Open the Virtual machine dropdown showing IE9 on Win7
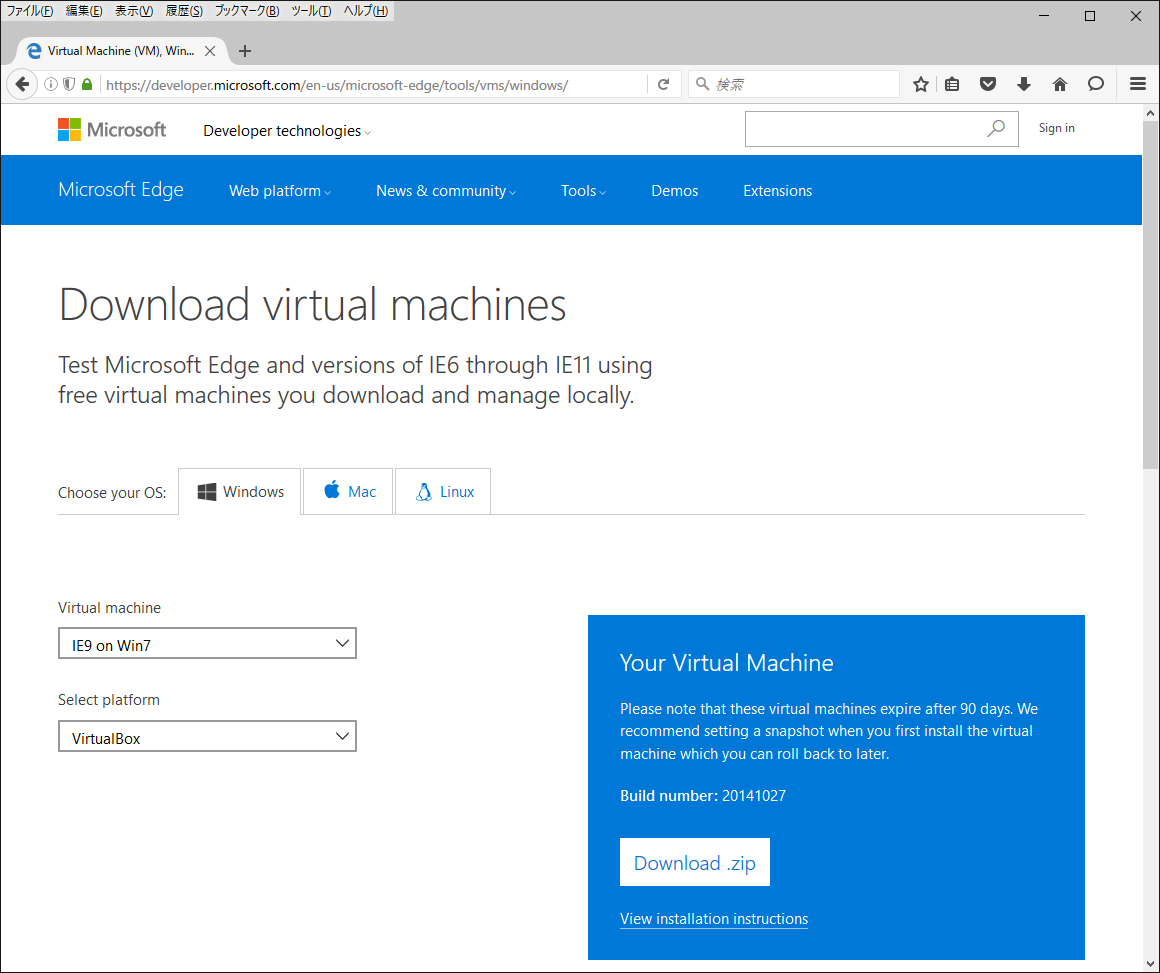 [207, 644]
